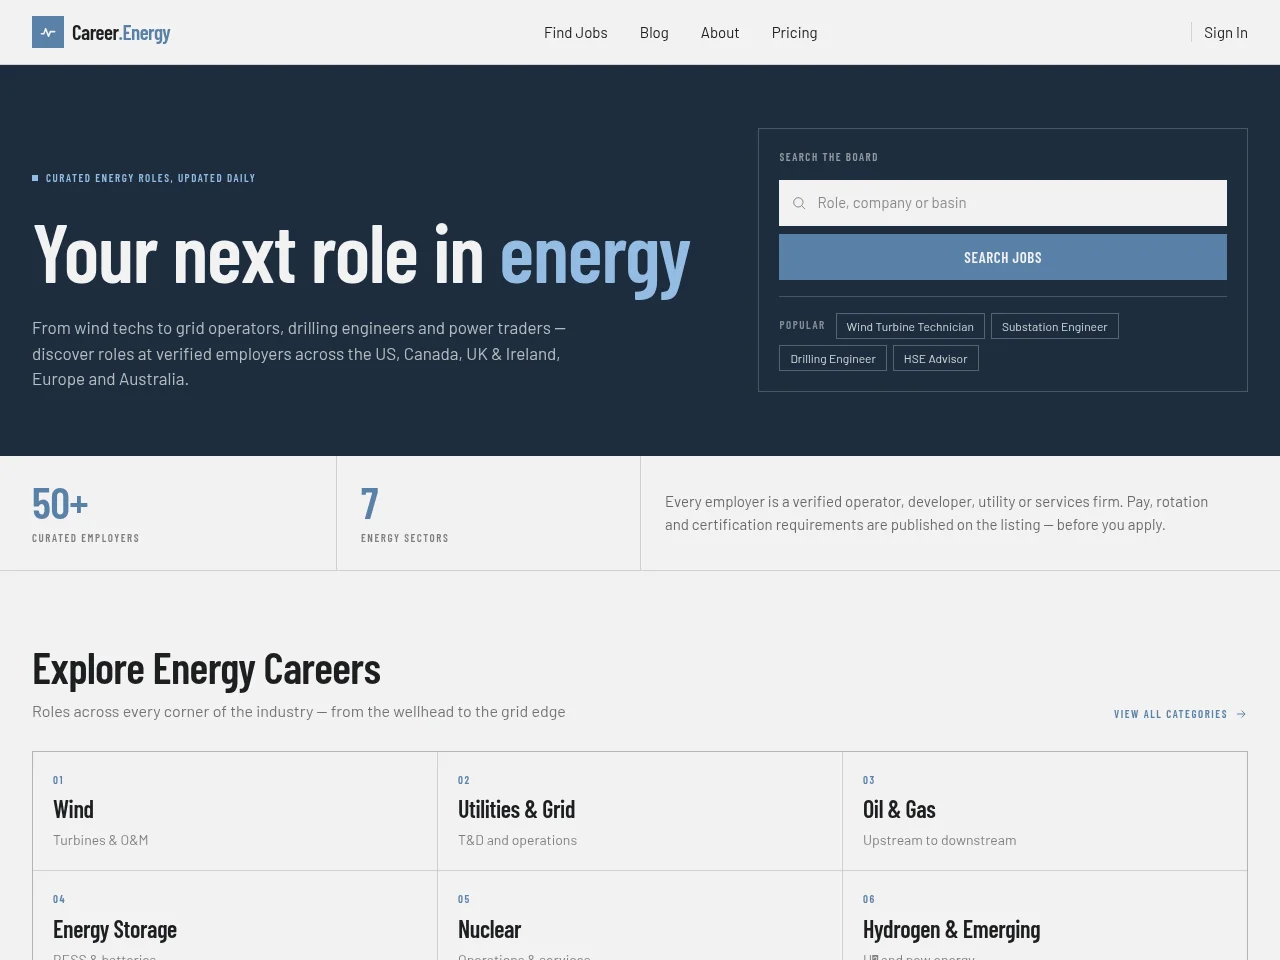Click the Explore Energy Careers heading
The height and width of the screenshot is (960, 1280).
(x=206, y=669)
